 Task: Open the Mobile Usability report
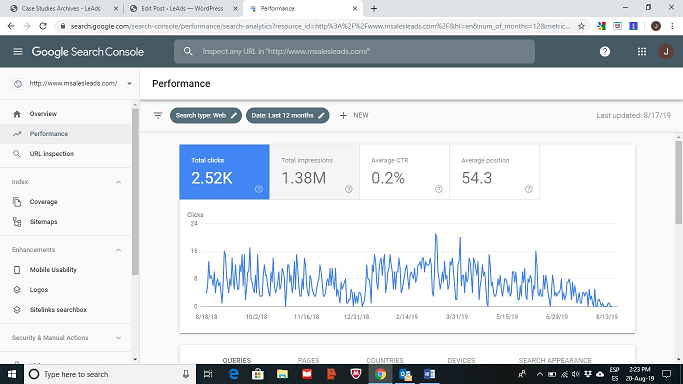tap(65, 269)
